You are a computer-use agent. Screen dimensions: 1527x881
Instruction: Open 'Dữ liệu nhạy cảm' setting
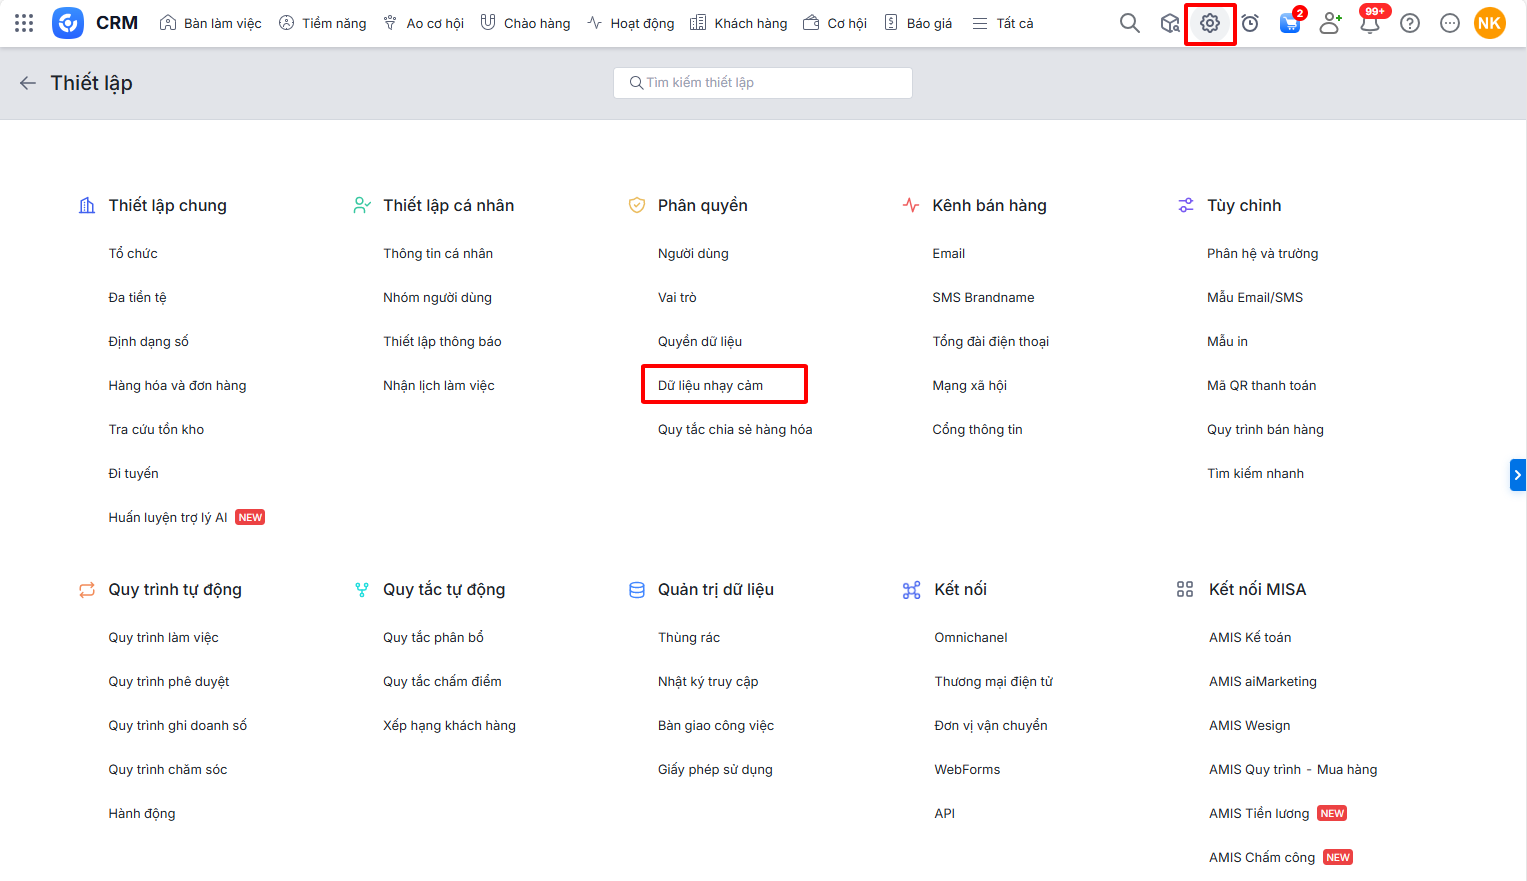710,385
